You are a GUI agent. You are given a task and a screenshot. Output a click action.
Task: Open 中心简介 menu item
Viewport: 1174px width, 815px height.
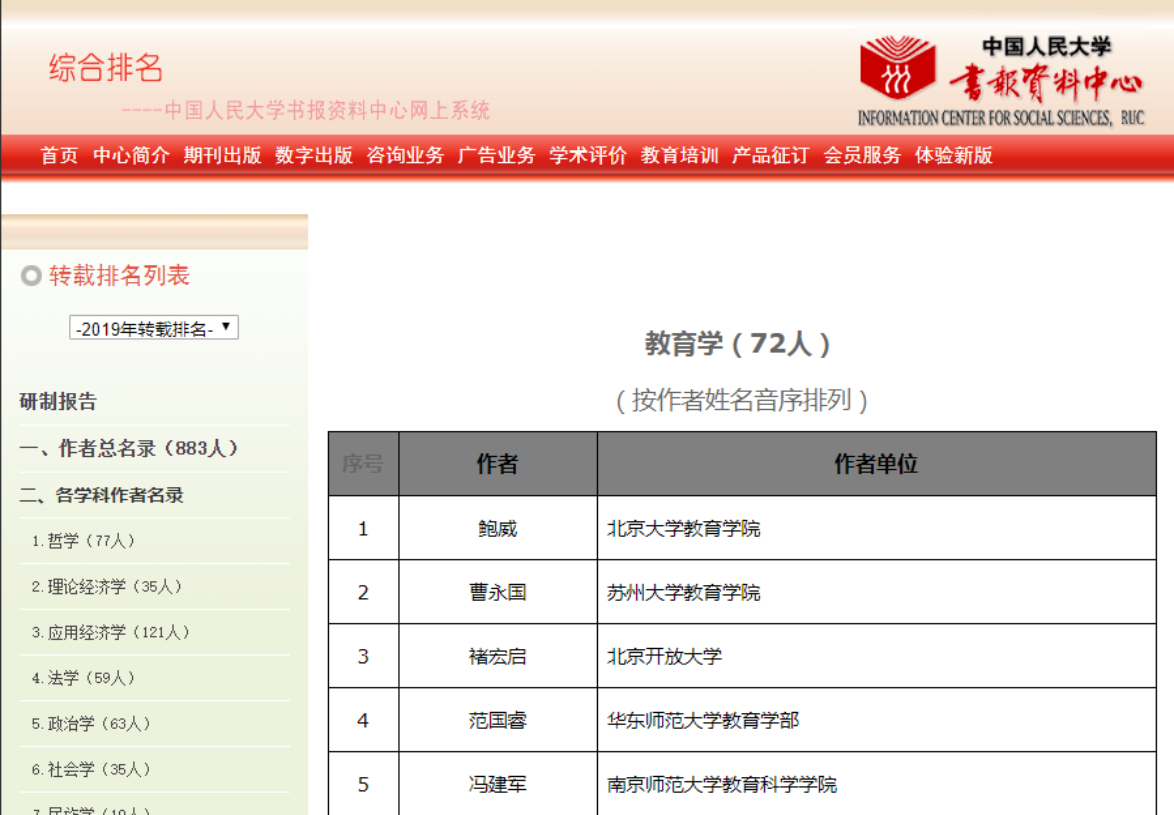click(131, 155)
